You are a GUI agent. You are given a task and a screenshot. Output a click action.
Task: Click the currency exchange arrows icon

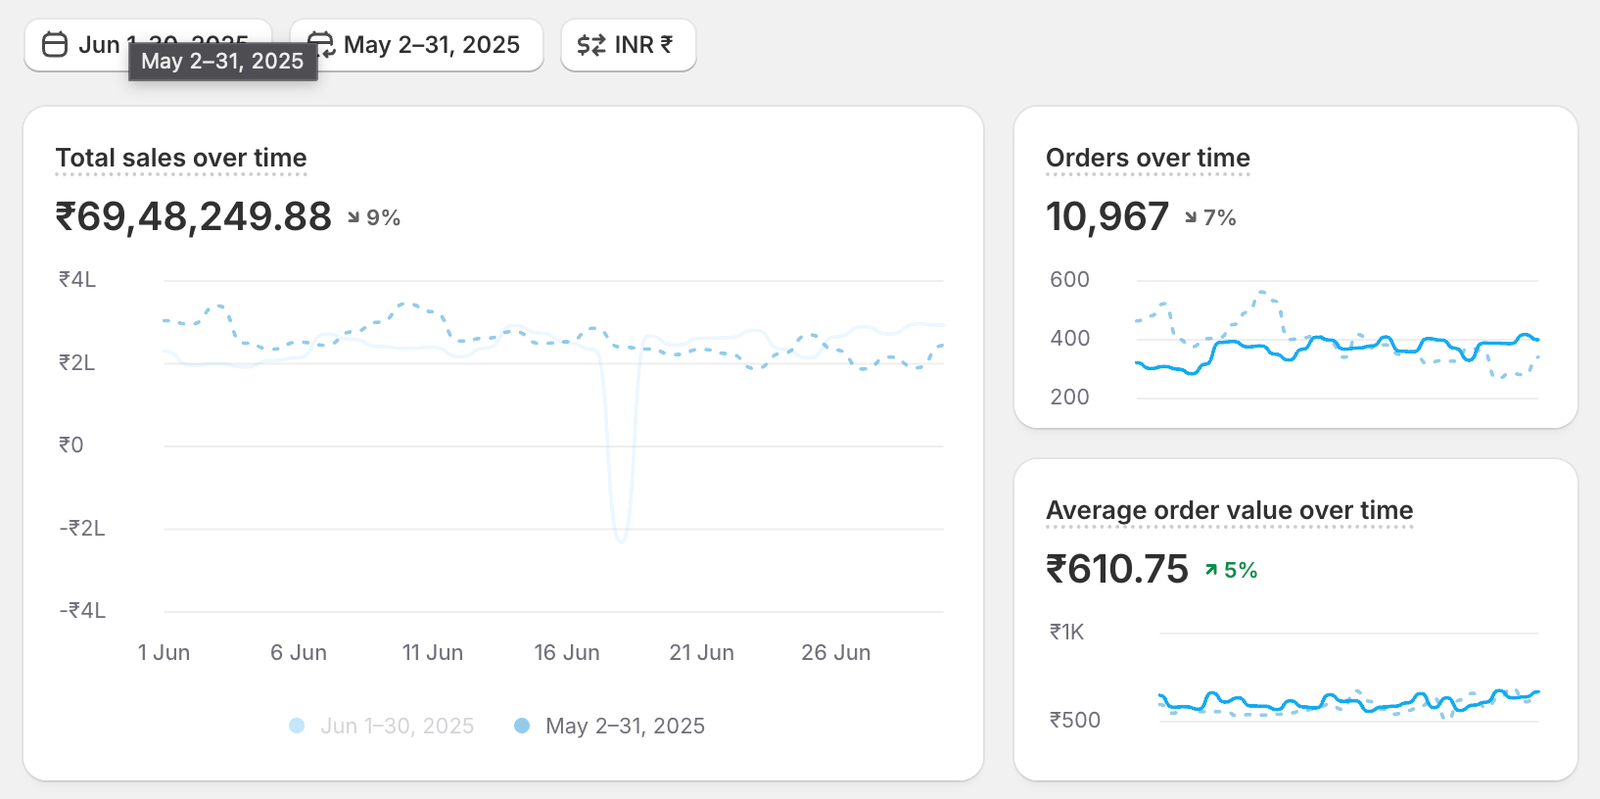591,45
